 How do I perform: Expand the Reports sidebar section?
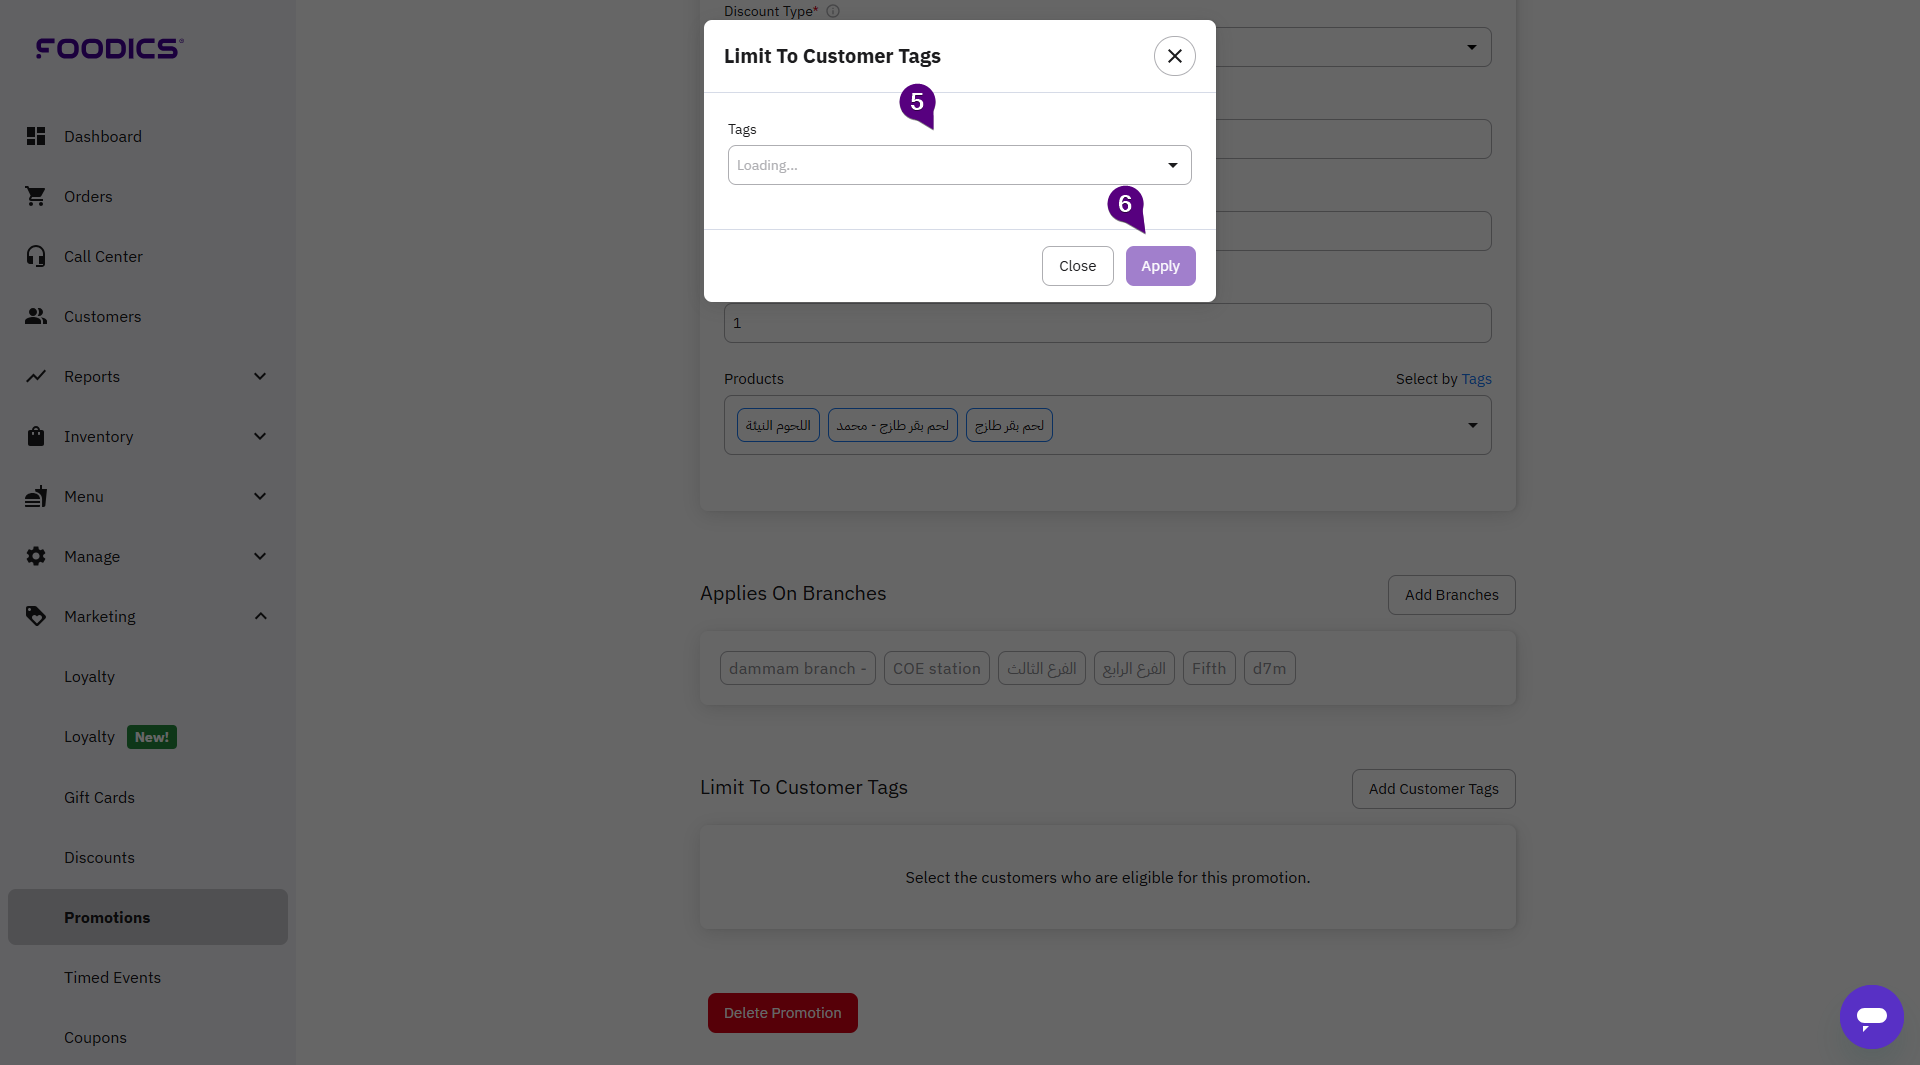point(260,376)
